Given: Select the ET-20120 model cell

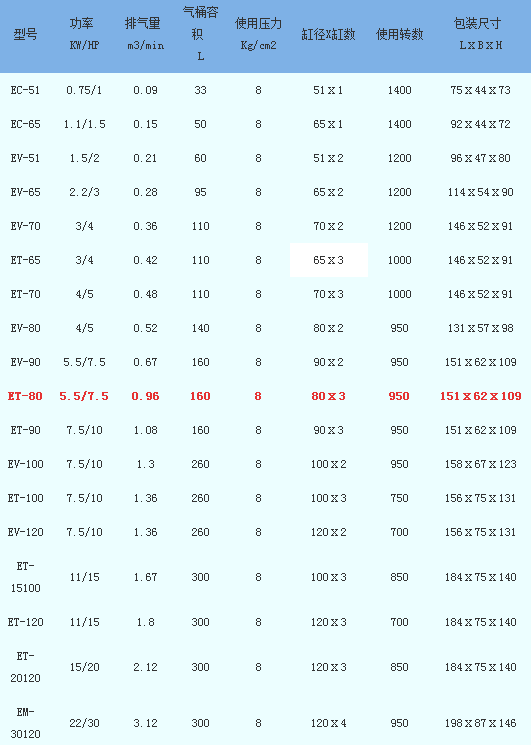Looking at the screenshot, I should pyautogui.click(x=25, y=667).
